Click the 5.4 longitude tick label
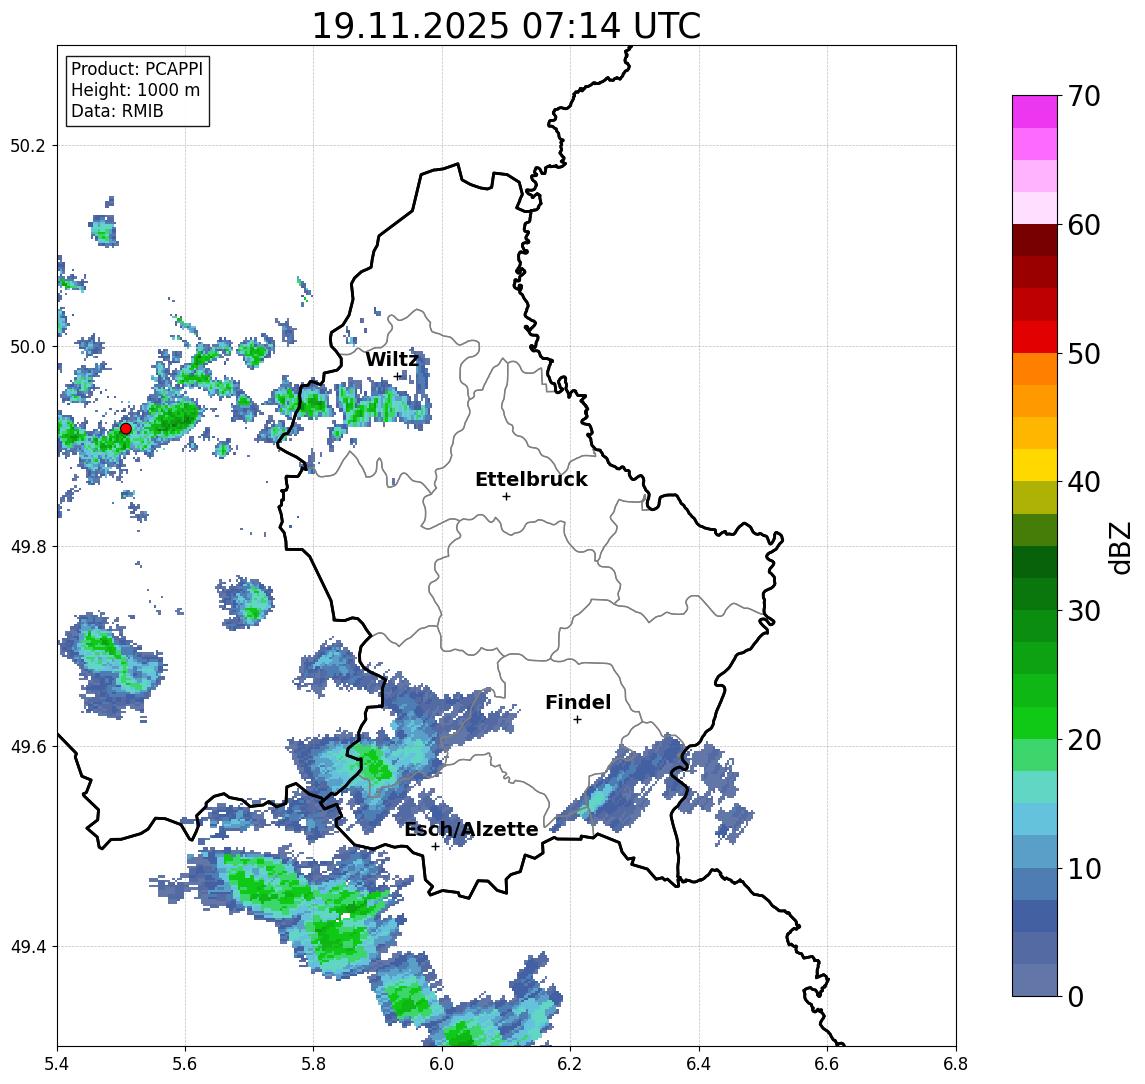1145x1084 pixels. click(x=58, y=1064)
